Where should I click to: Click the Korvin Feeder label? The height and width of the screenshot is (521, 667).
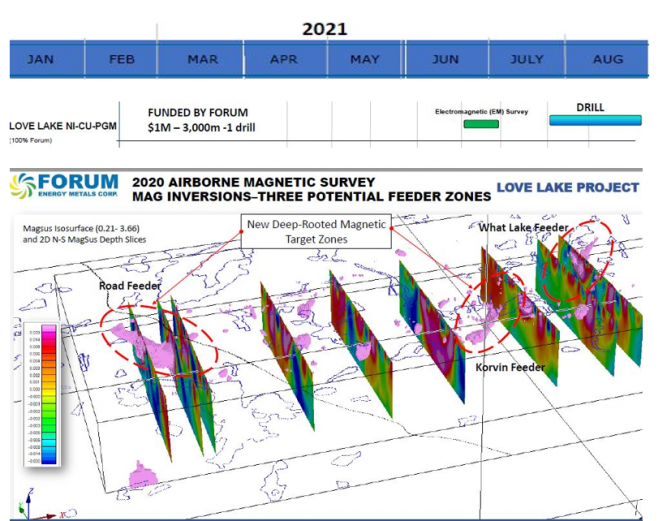[510, 367]
